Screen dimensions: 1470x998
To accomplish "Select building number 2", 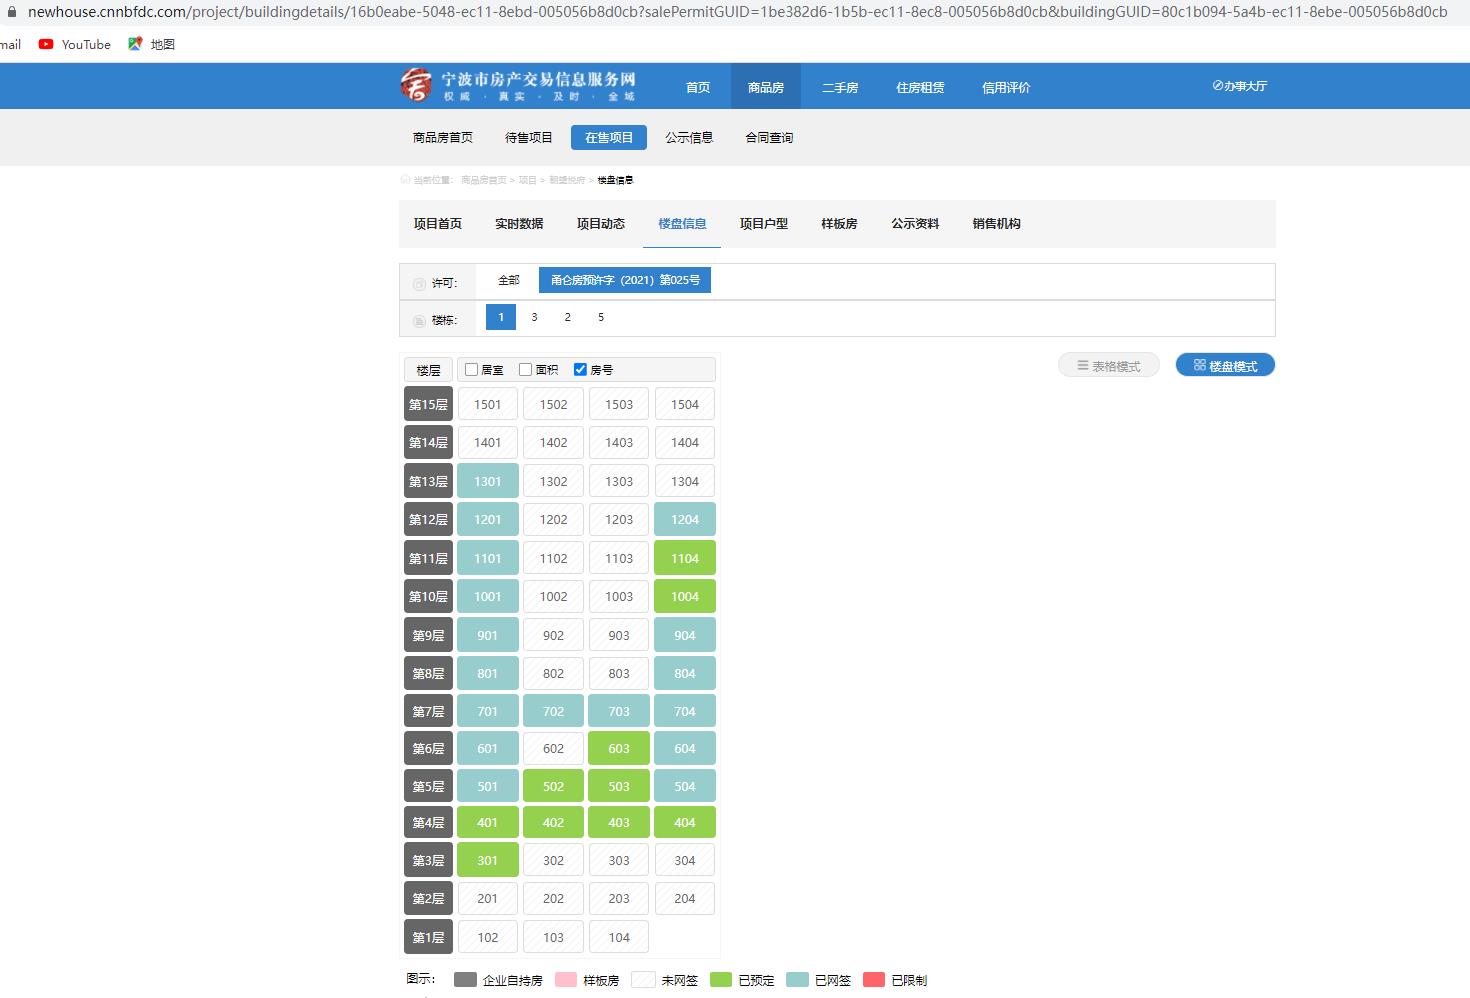I will 568,317.
